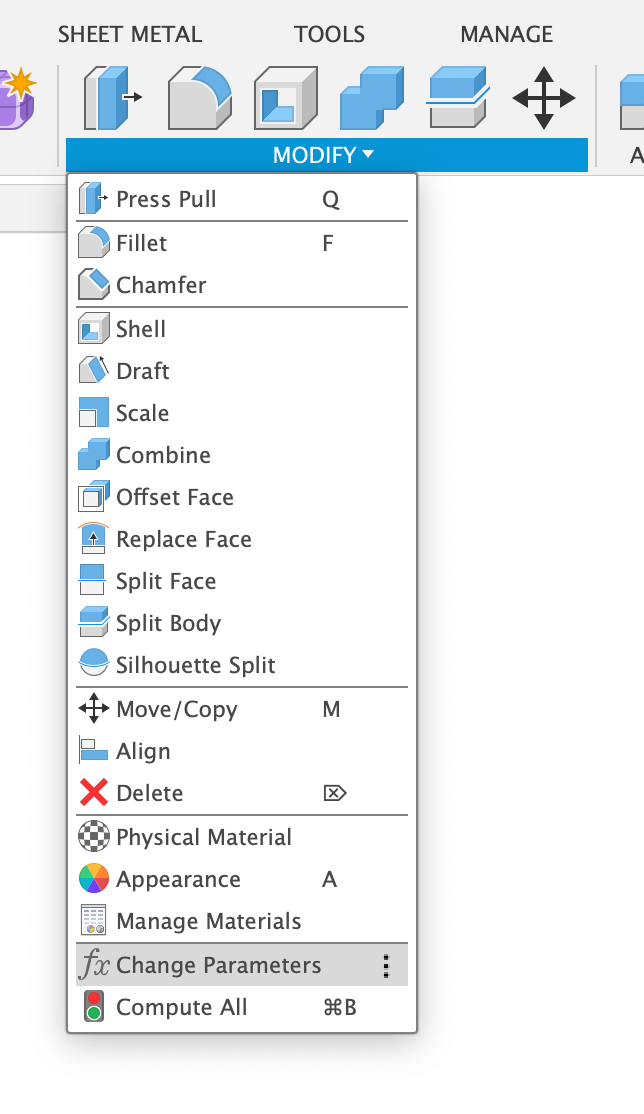
Task: Click the Move/Copy arrows toolbar icon
Action: pos(543,97)
